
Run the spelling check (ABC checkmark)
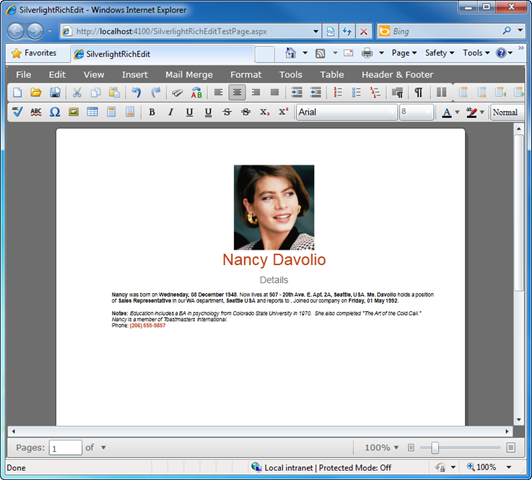17,112
